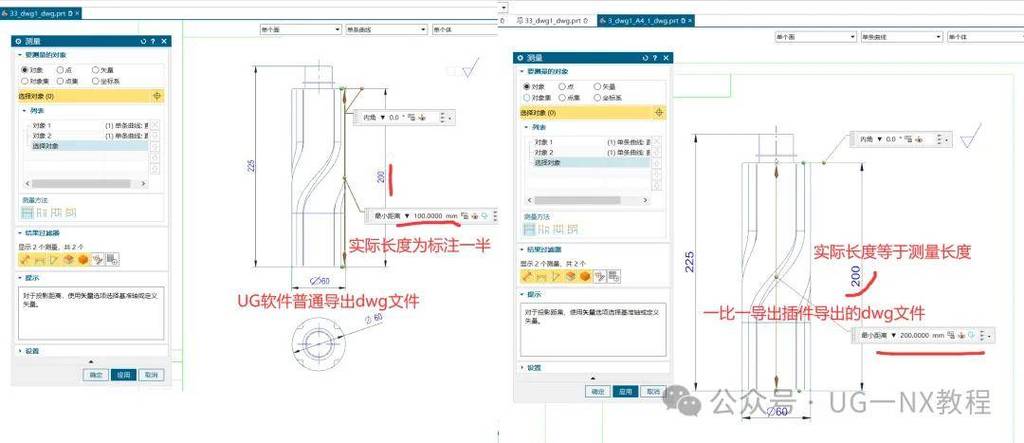Choose the first measurement method icon in the A4_1 dialog
The width and height of the screenshot is (1024, 443).
pos(530,229)
